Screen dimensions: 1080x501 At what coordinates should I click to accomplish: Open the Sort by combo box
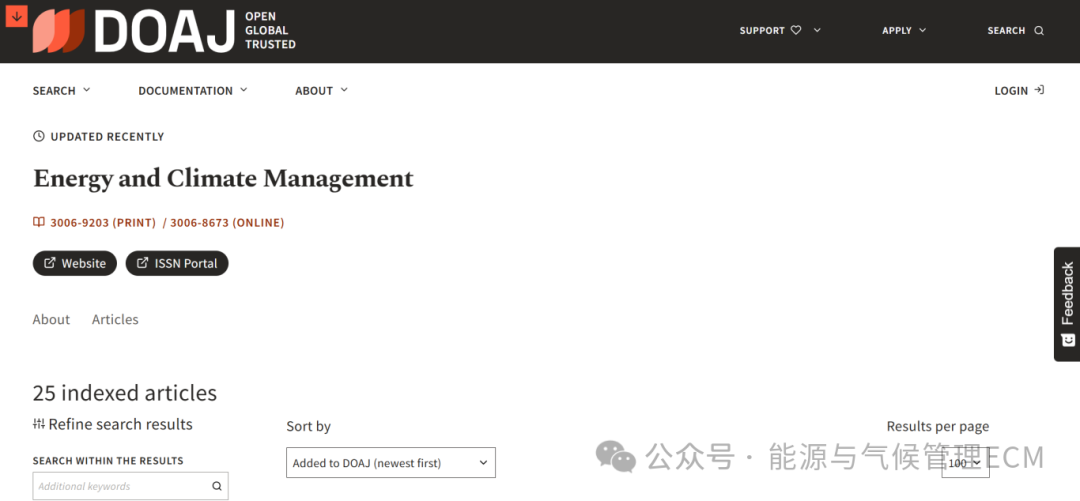pos(390,463)
